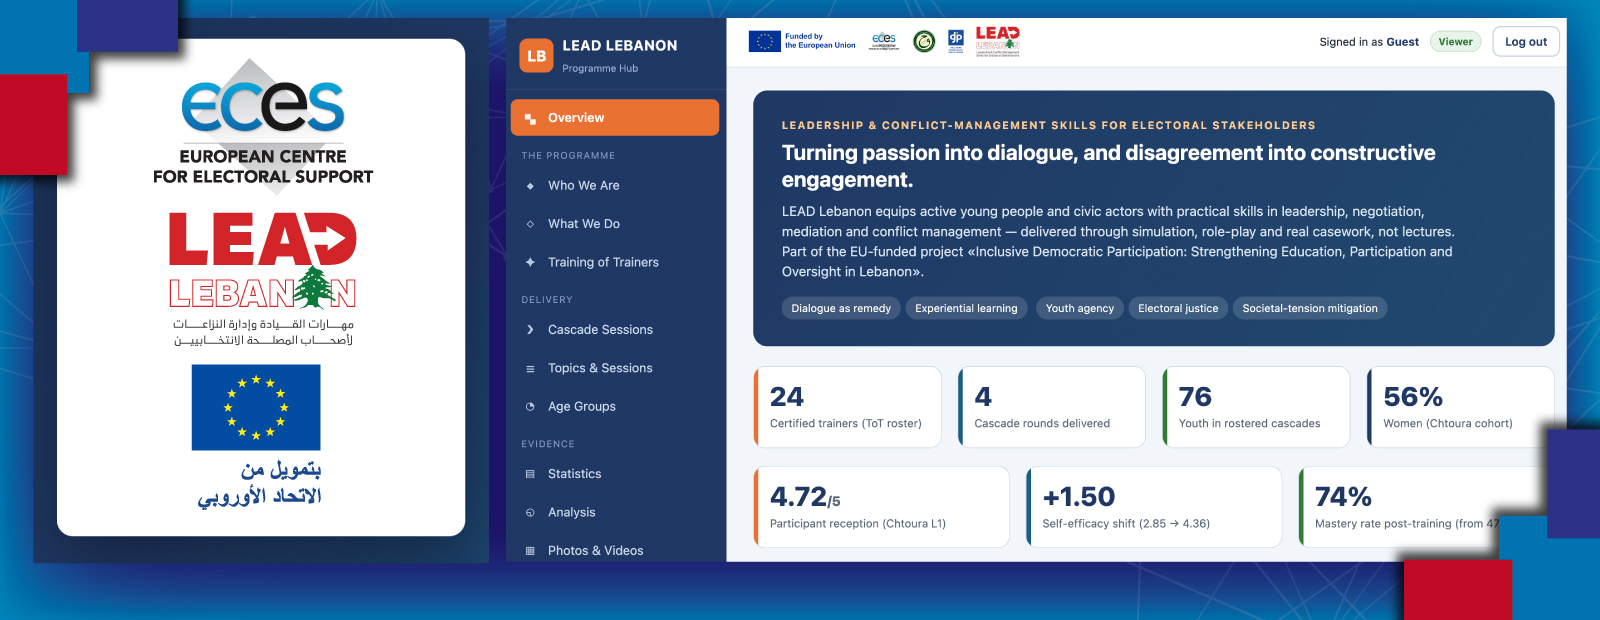Open the +1.50 Self-efficacy shift card

click(x=1154, y=507)
